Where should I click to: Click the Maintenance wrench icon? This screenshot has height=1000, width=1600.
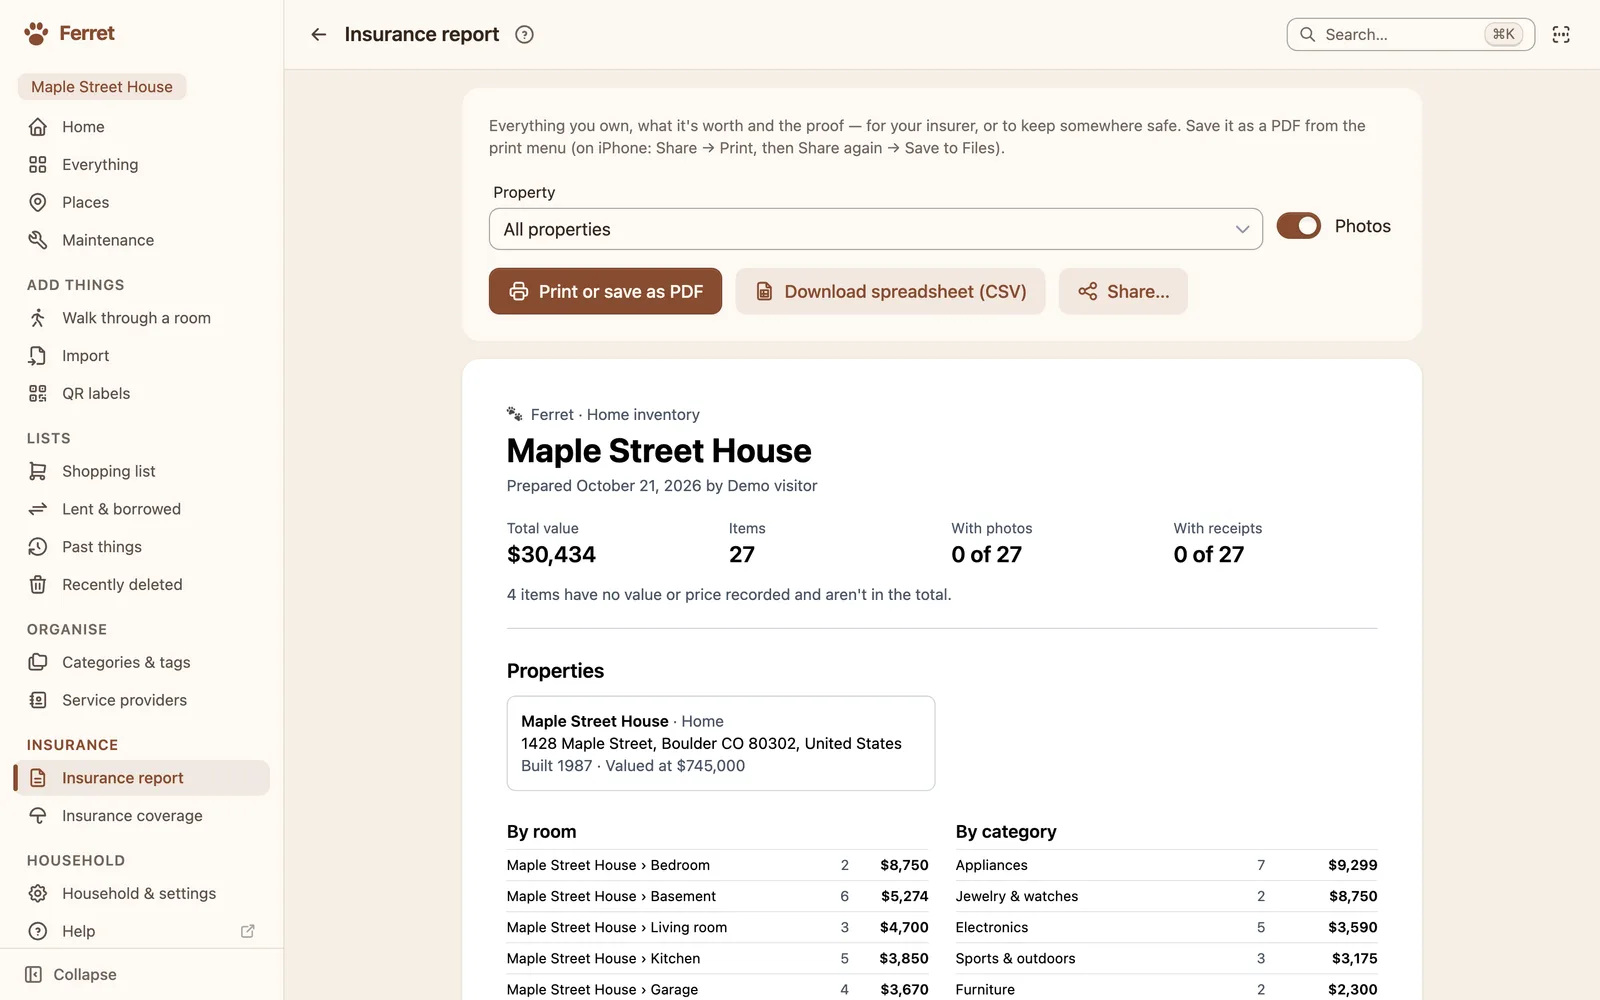(x=38, y=240)
